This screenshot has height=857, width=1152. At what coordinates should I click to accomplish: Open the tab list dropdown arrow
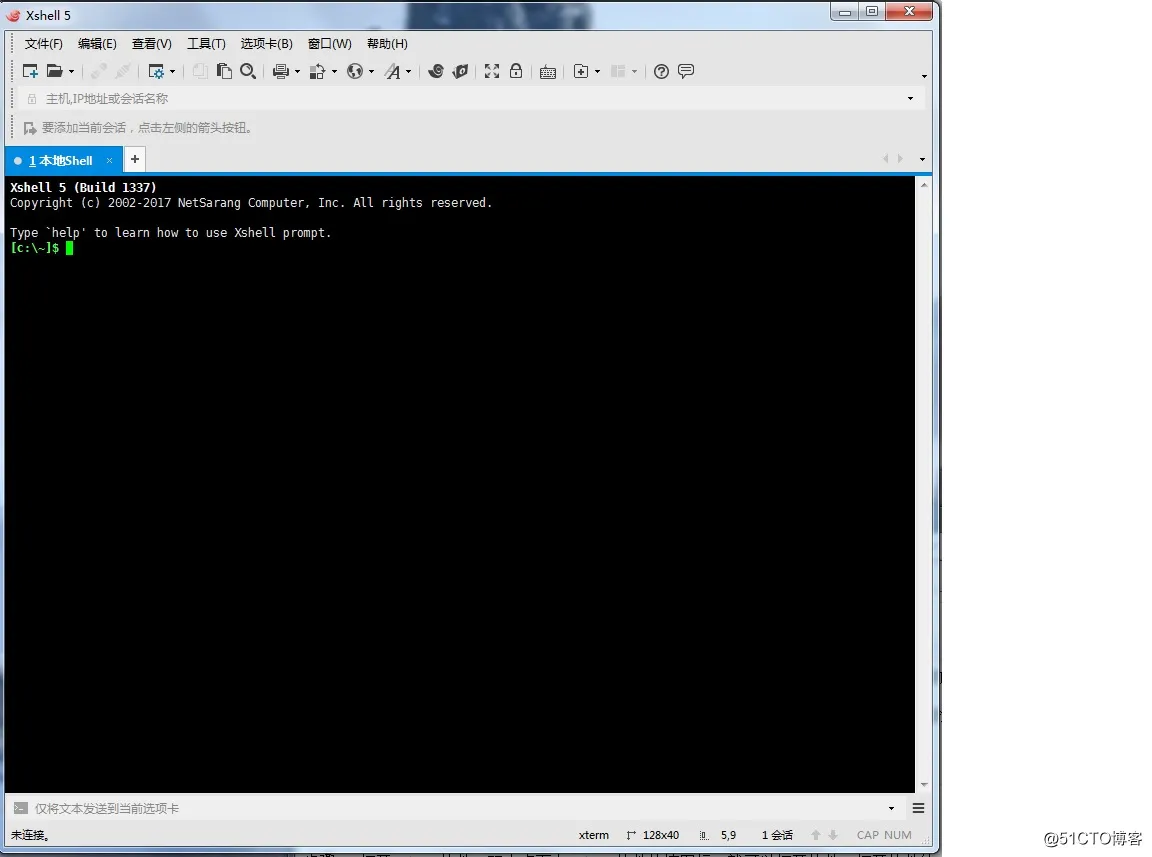(x=922, y=159)
